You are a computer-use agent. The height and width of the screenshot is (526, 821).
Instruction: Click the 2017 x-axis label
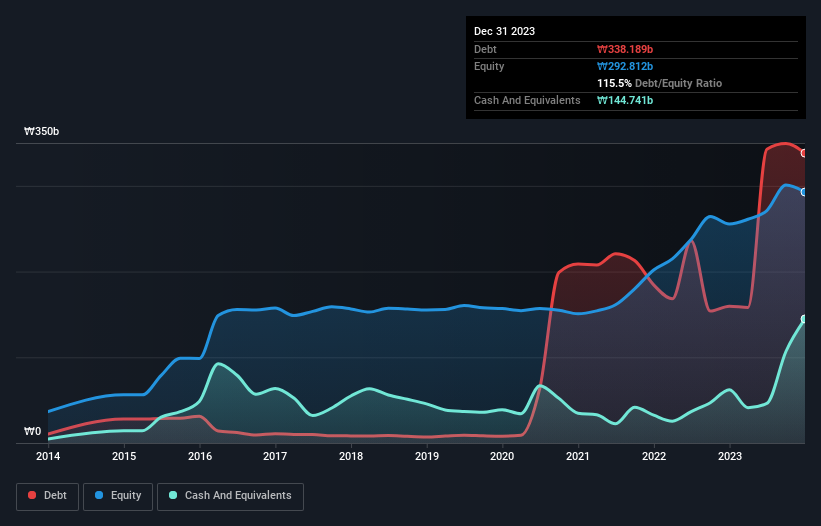coord(275,456)
